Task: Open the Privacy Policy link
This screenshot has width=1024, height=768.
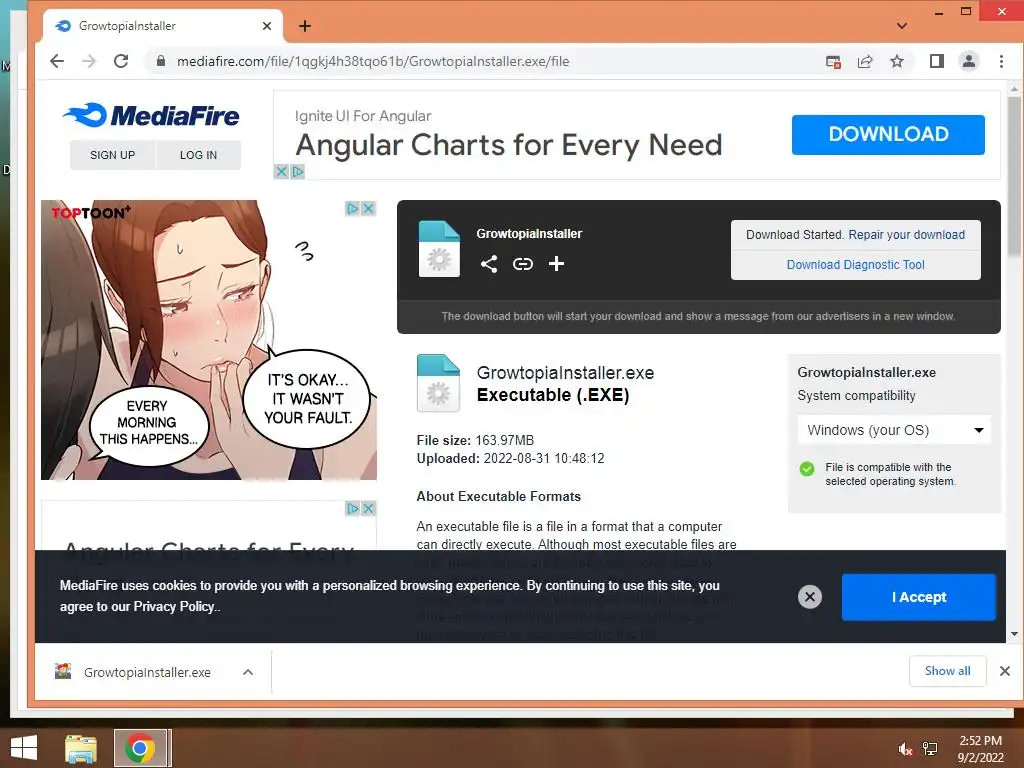Action: pos(174,607)
